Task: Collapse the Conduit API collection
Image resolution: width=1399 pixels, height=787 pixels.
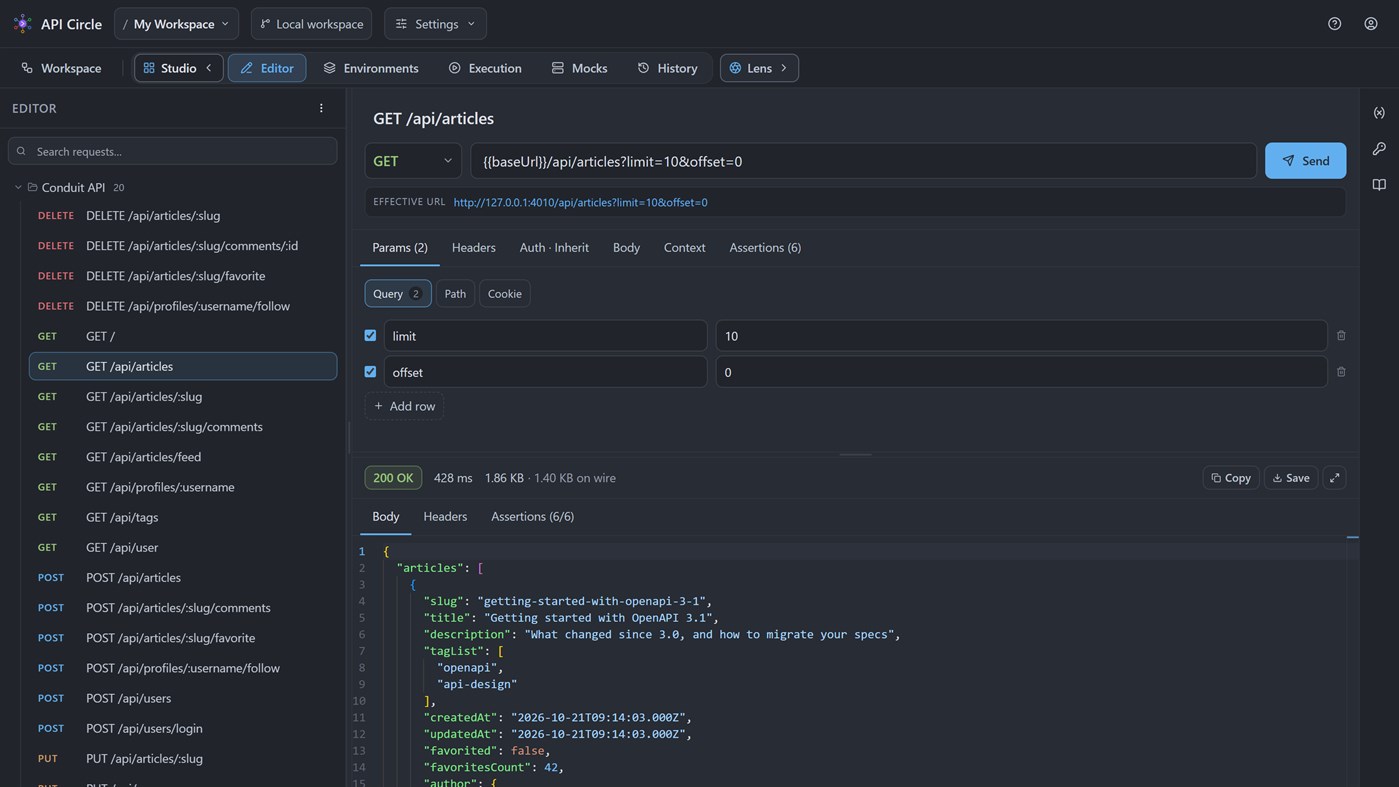Action: (17, 187)
